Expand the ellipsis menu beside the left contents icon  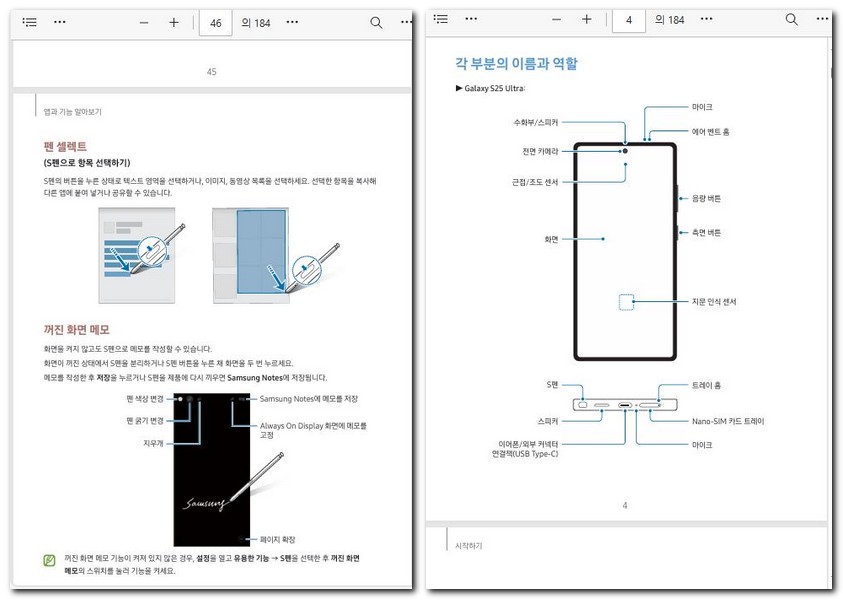click(58, 22)
